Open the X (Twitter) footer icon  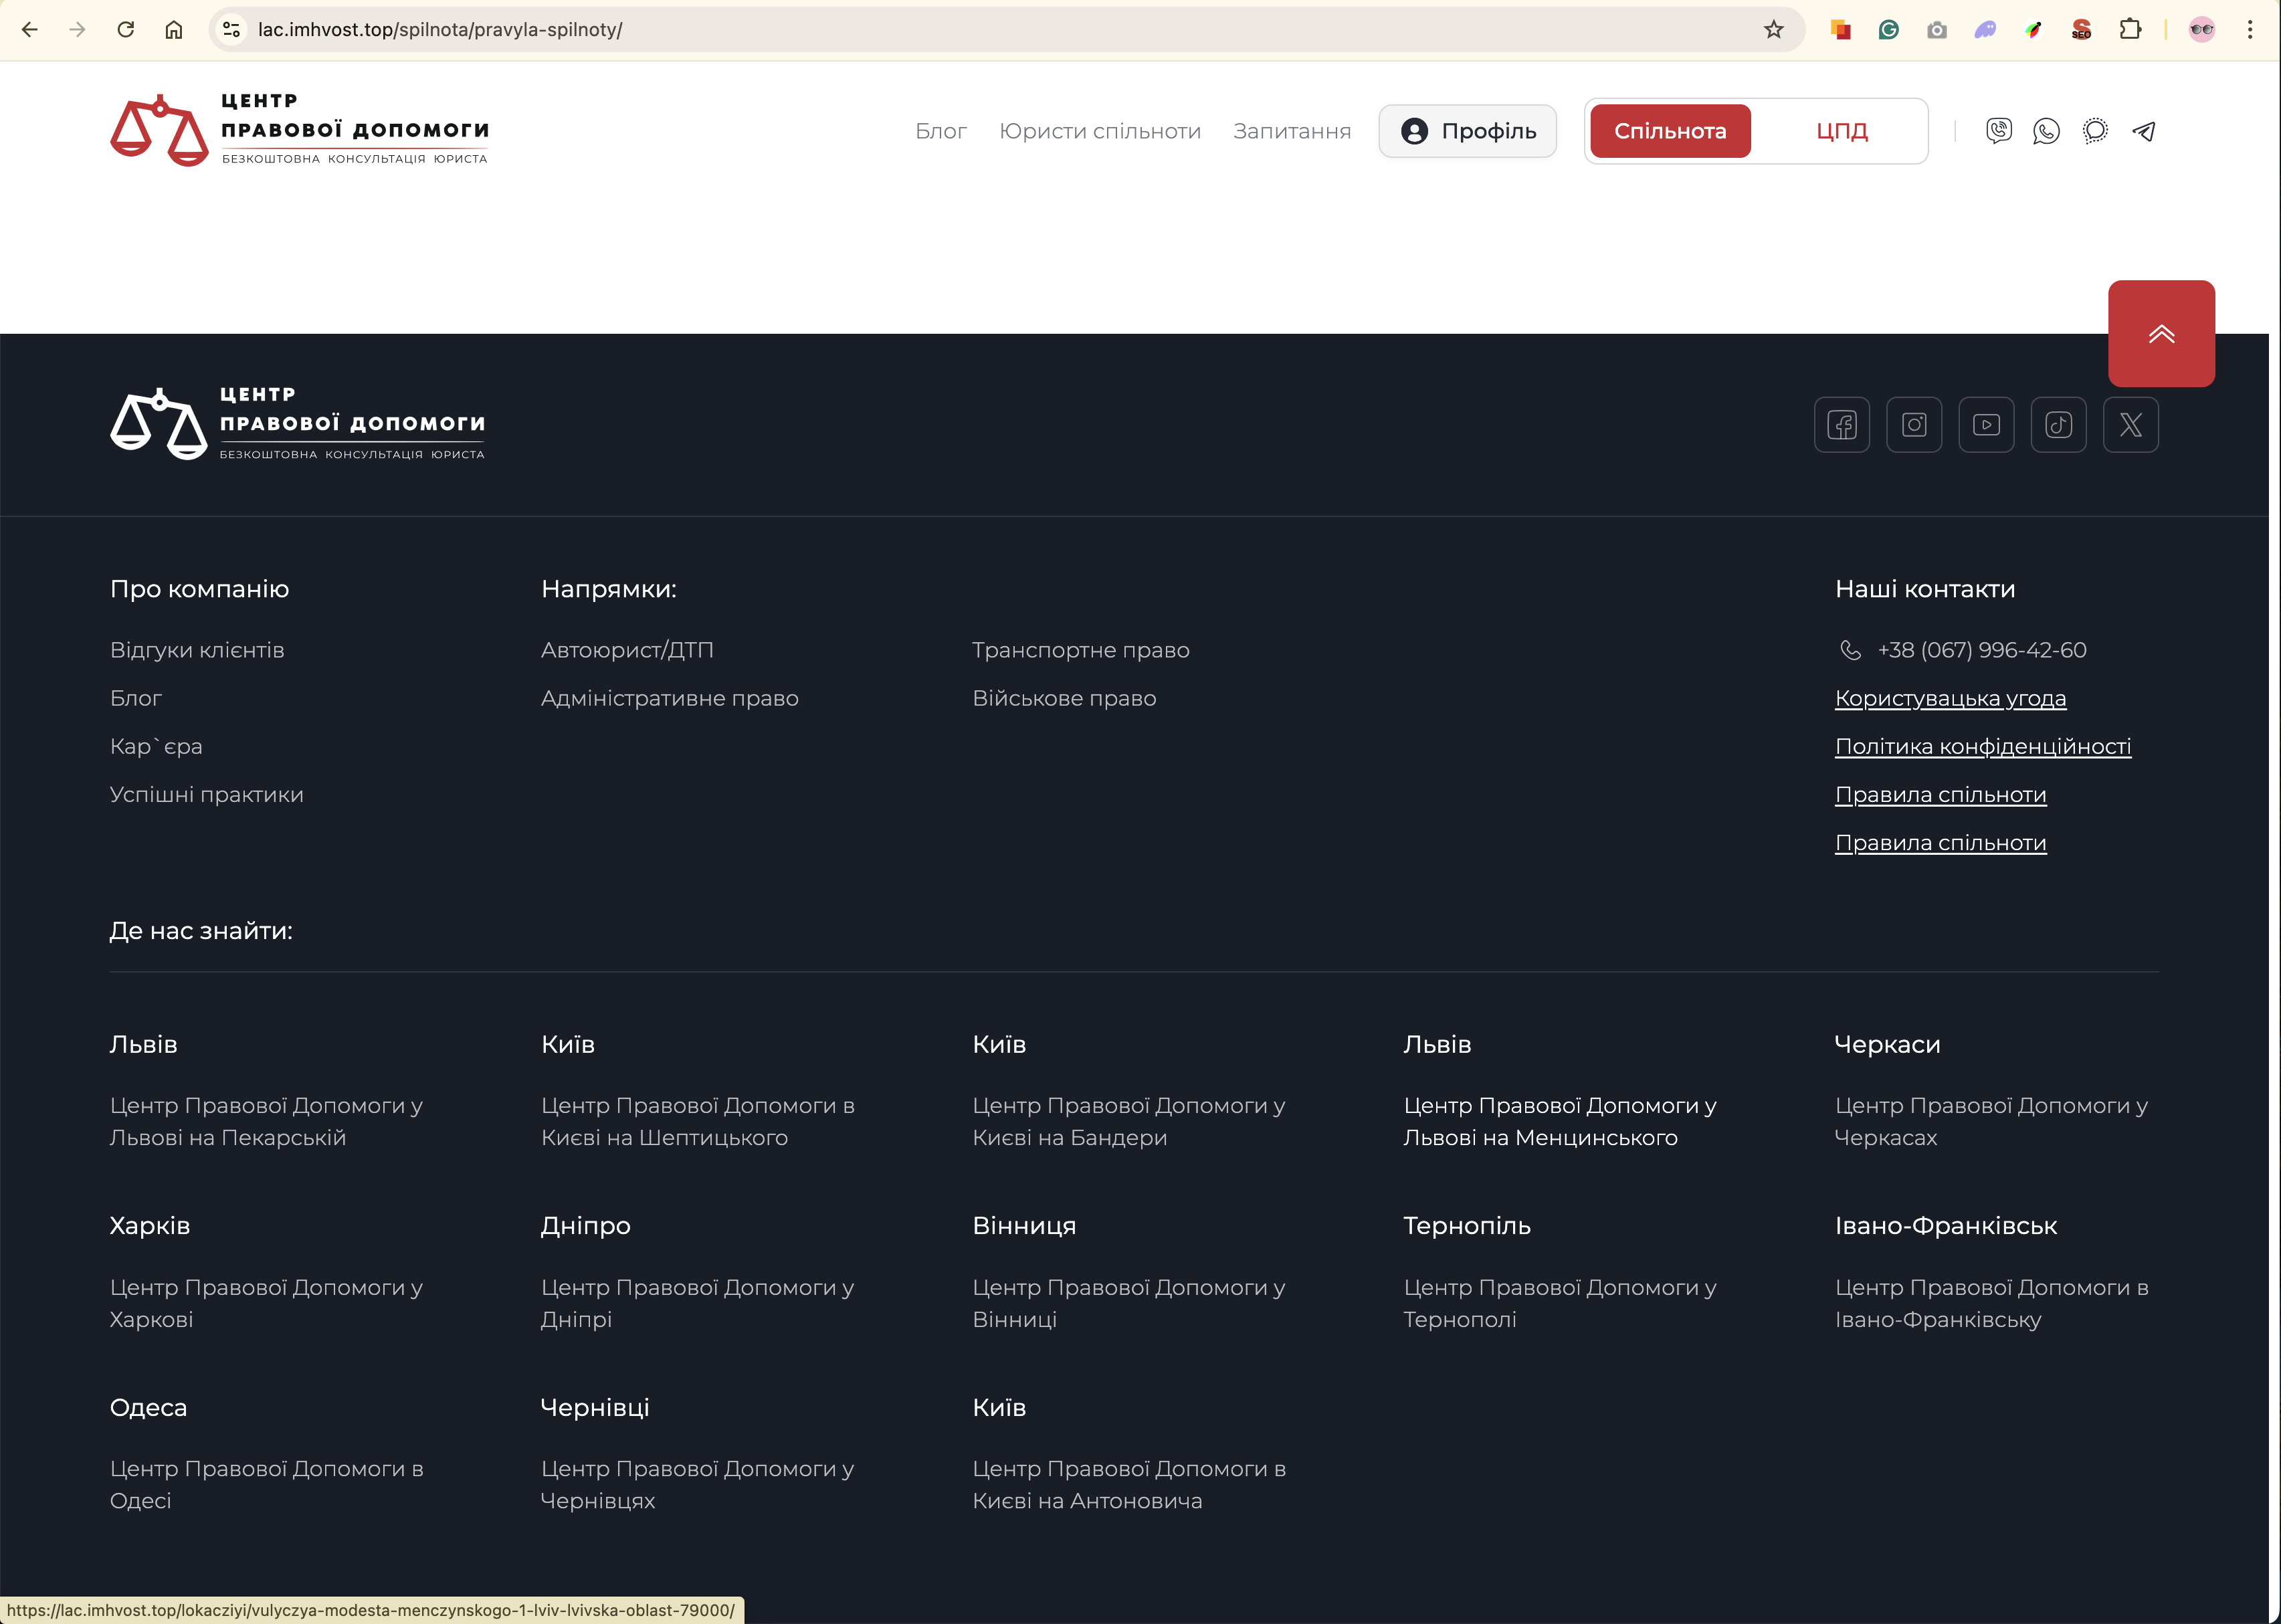pyautogui.click(x=2130, y=425)
